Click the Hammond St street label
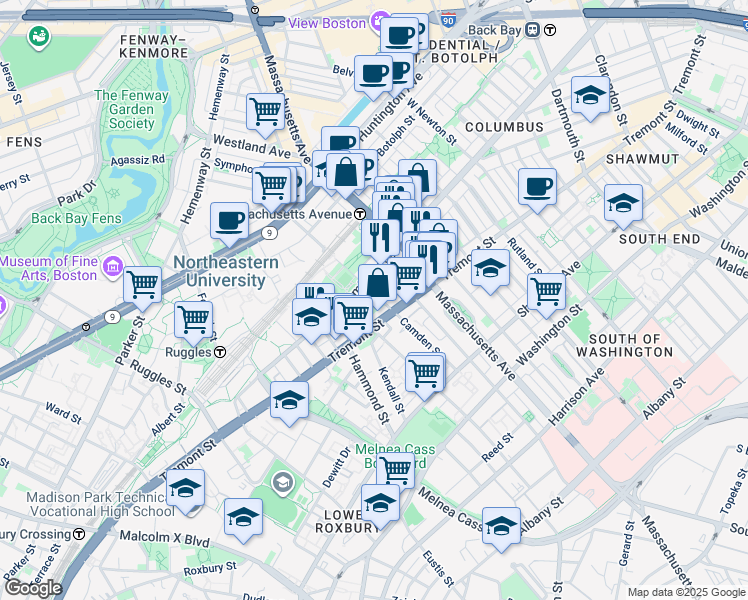The width and height of the screenshot is (748, 600). 369,389
